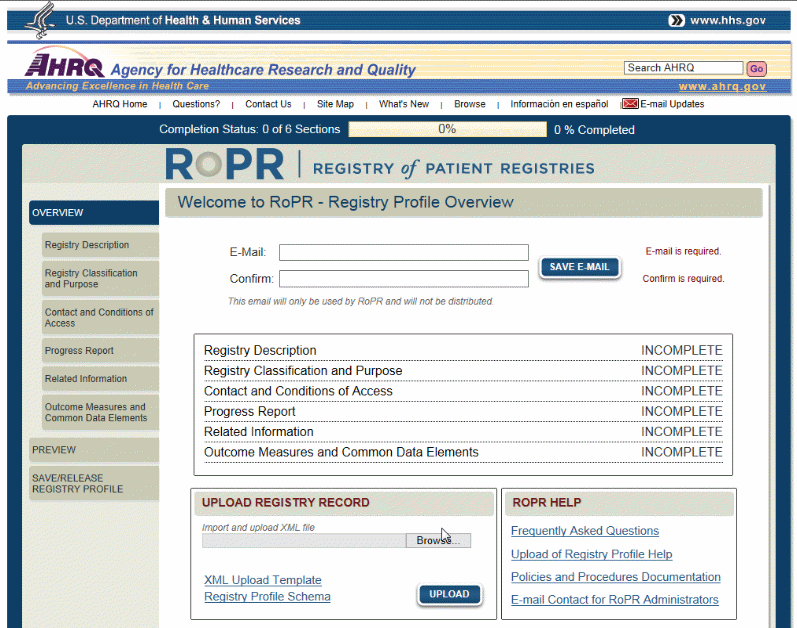Click the 'E-mail is required.' error text
This screenshot has height=628, width=797.
click(683, 252)
